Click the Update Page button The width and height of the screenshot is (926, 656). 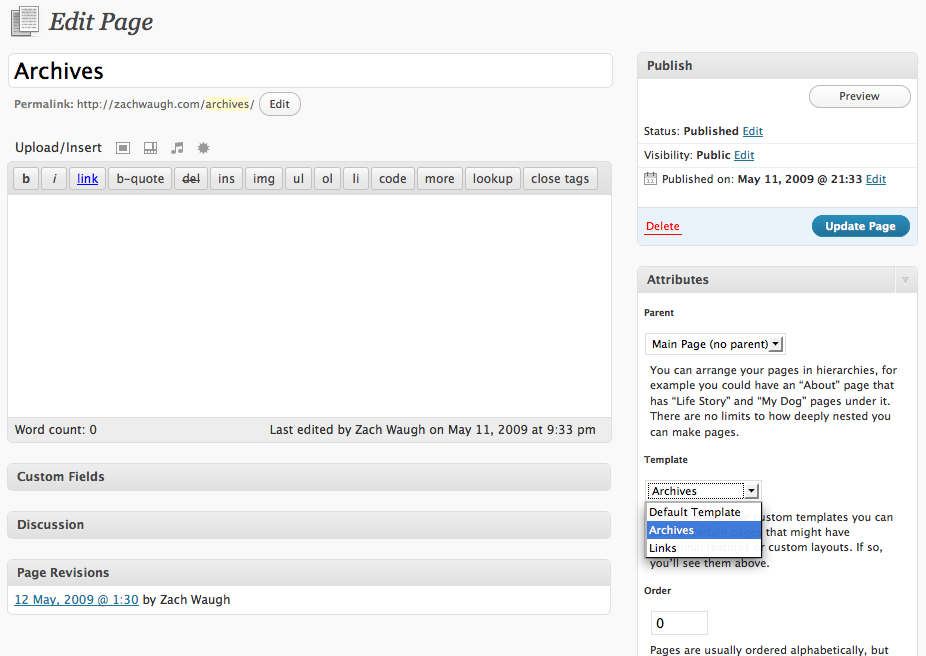[x=860, y=226]
